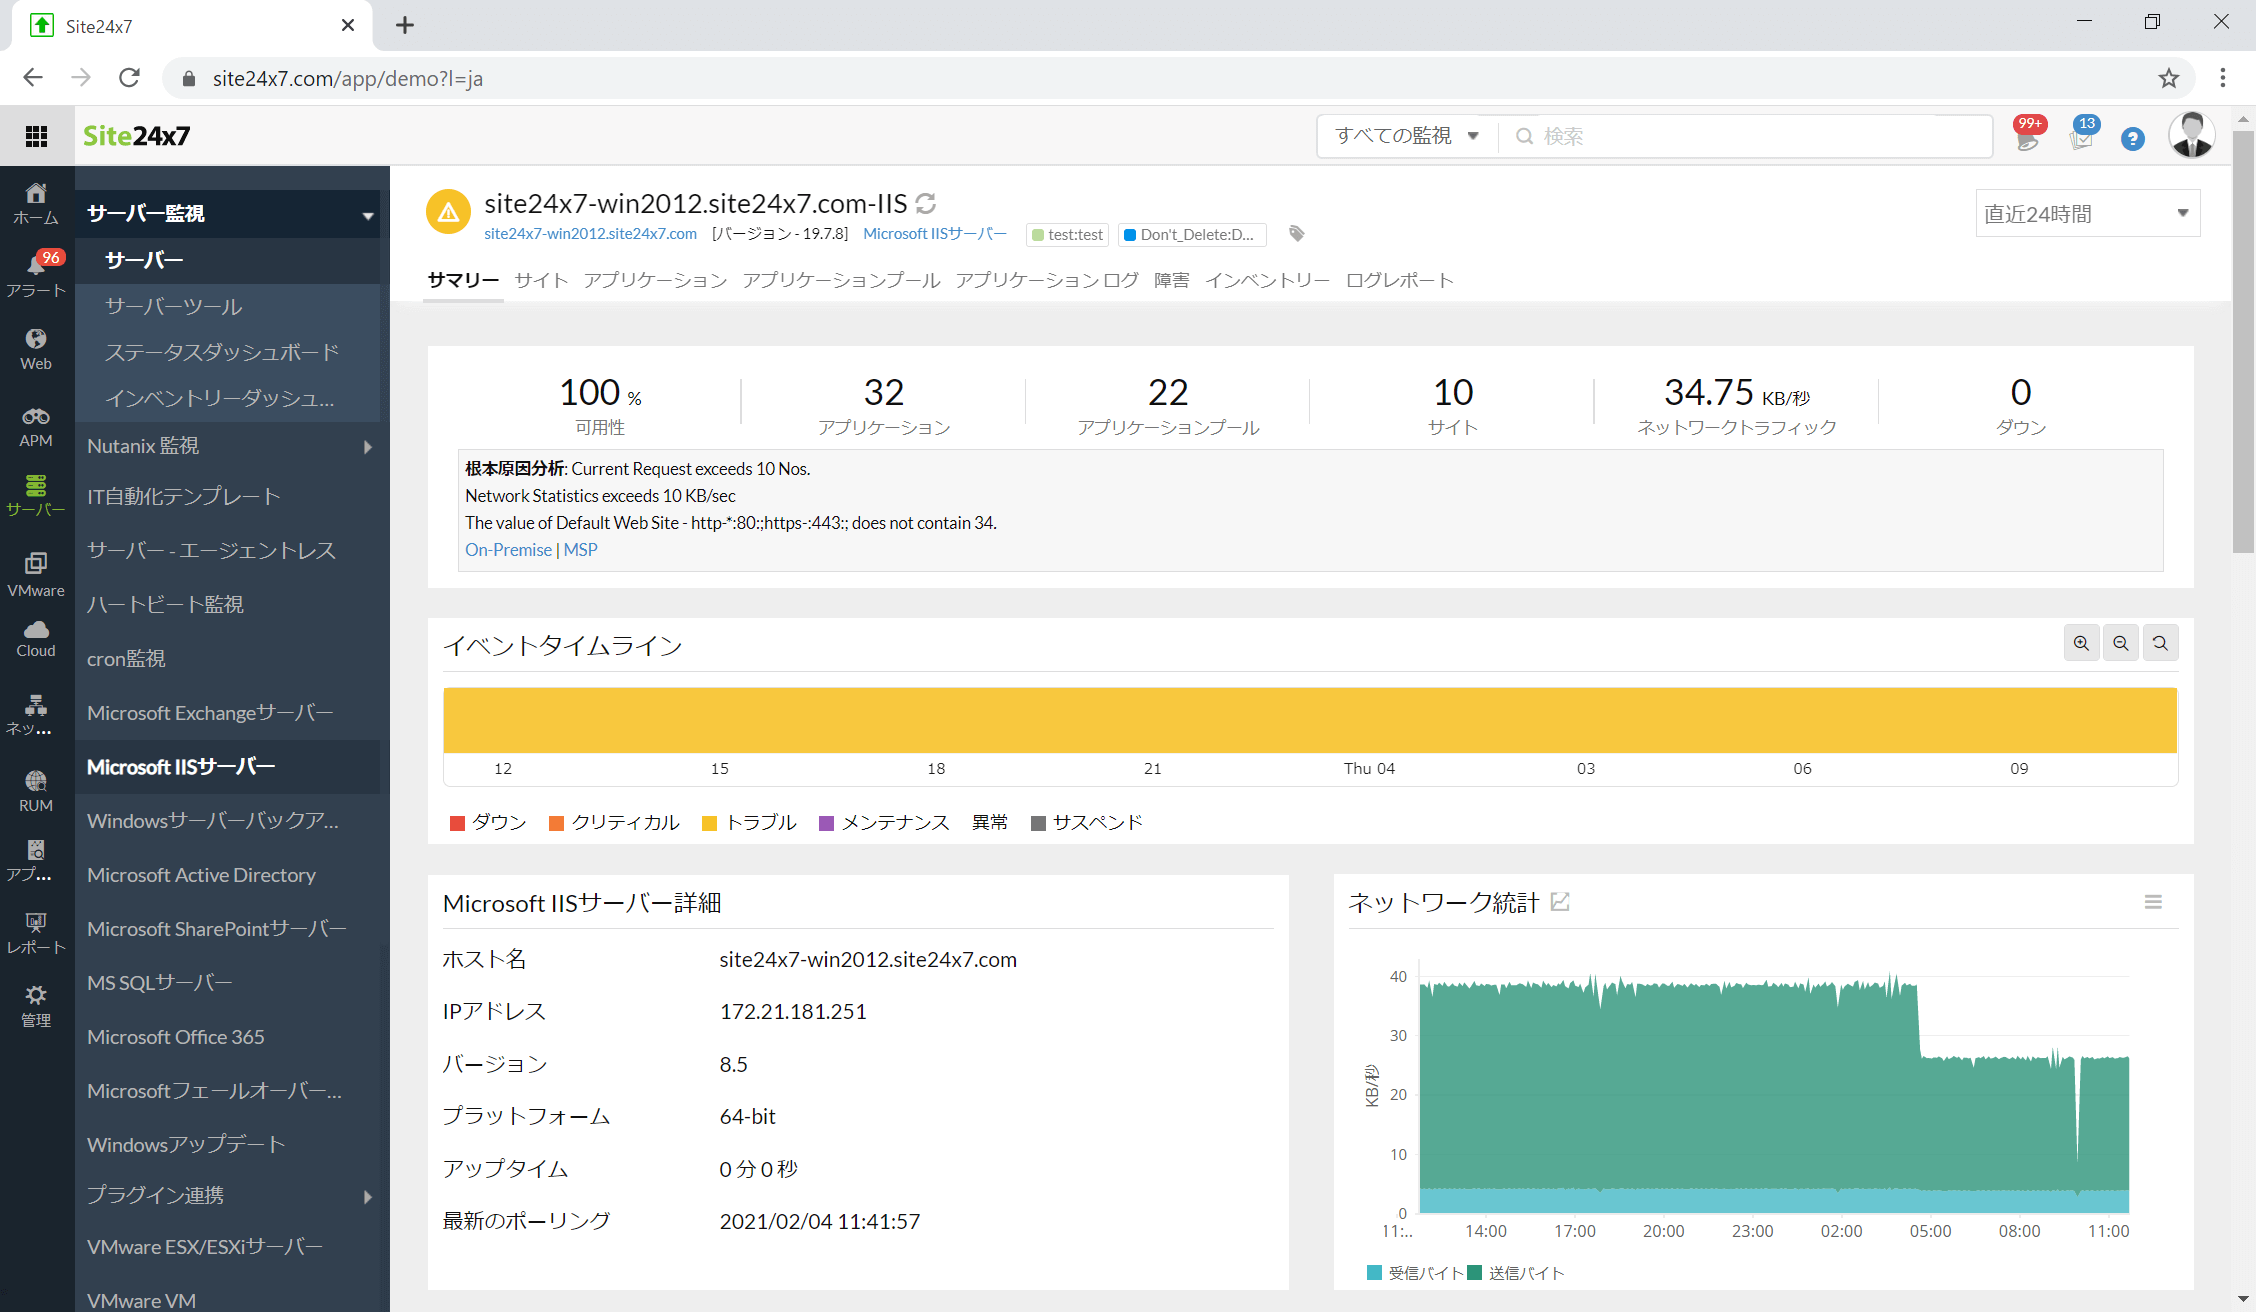Viewport: 2256px width, 1312px height.
Task: Toggle the メンテナンス legend entry
Action: tap(884, 822)
